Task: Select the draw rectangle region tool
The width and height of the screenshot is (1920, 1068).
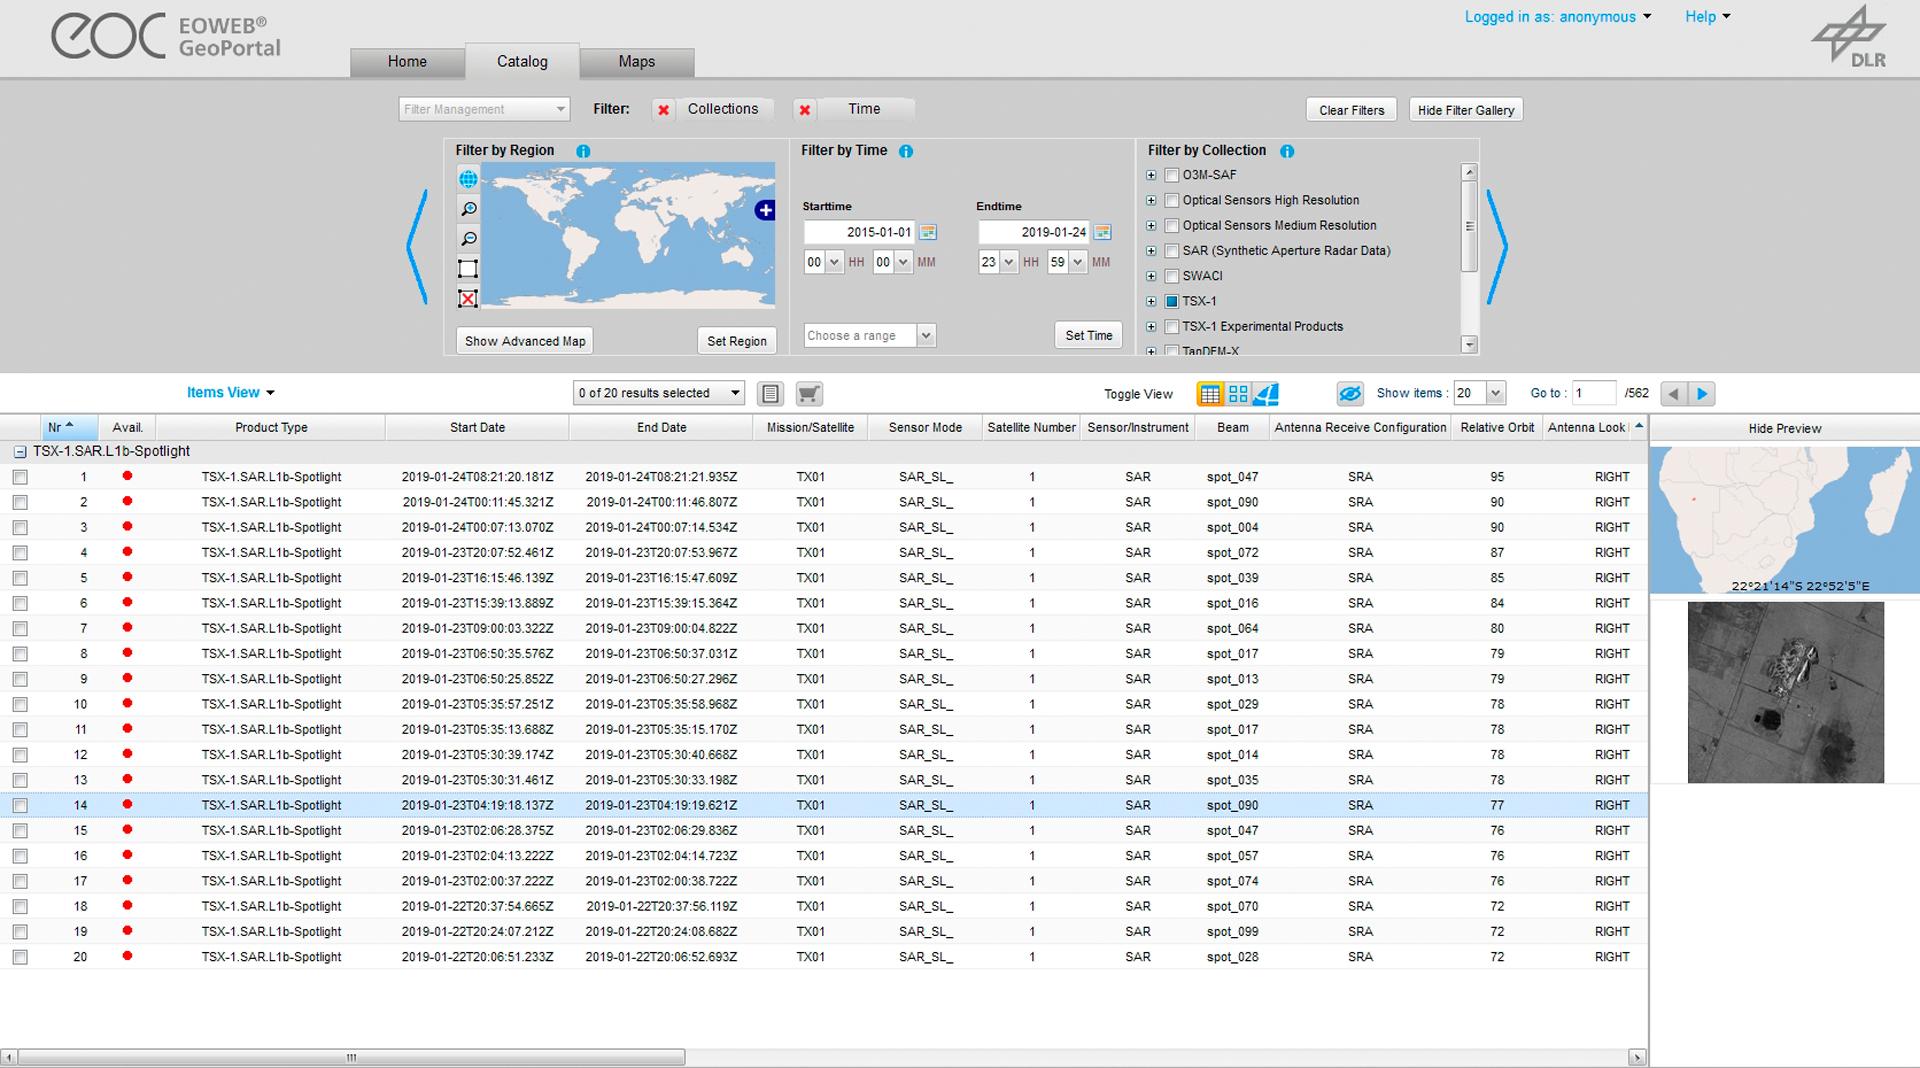Action: pyautogui.click(x=467, y=269)
